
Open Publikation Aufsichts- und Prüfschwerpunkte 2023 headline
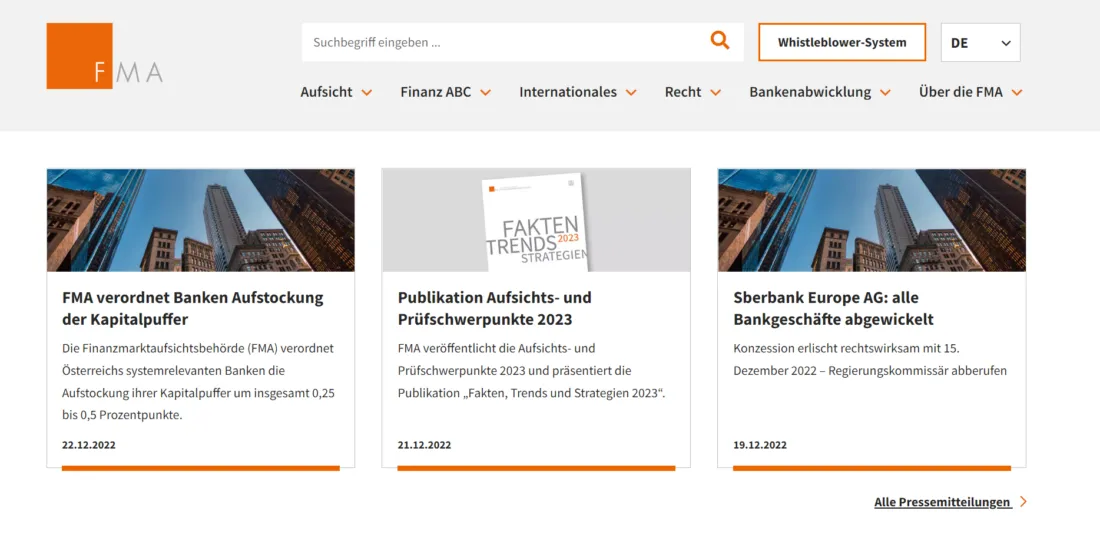click(x=494, y=308)
